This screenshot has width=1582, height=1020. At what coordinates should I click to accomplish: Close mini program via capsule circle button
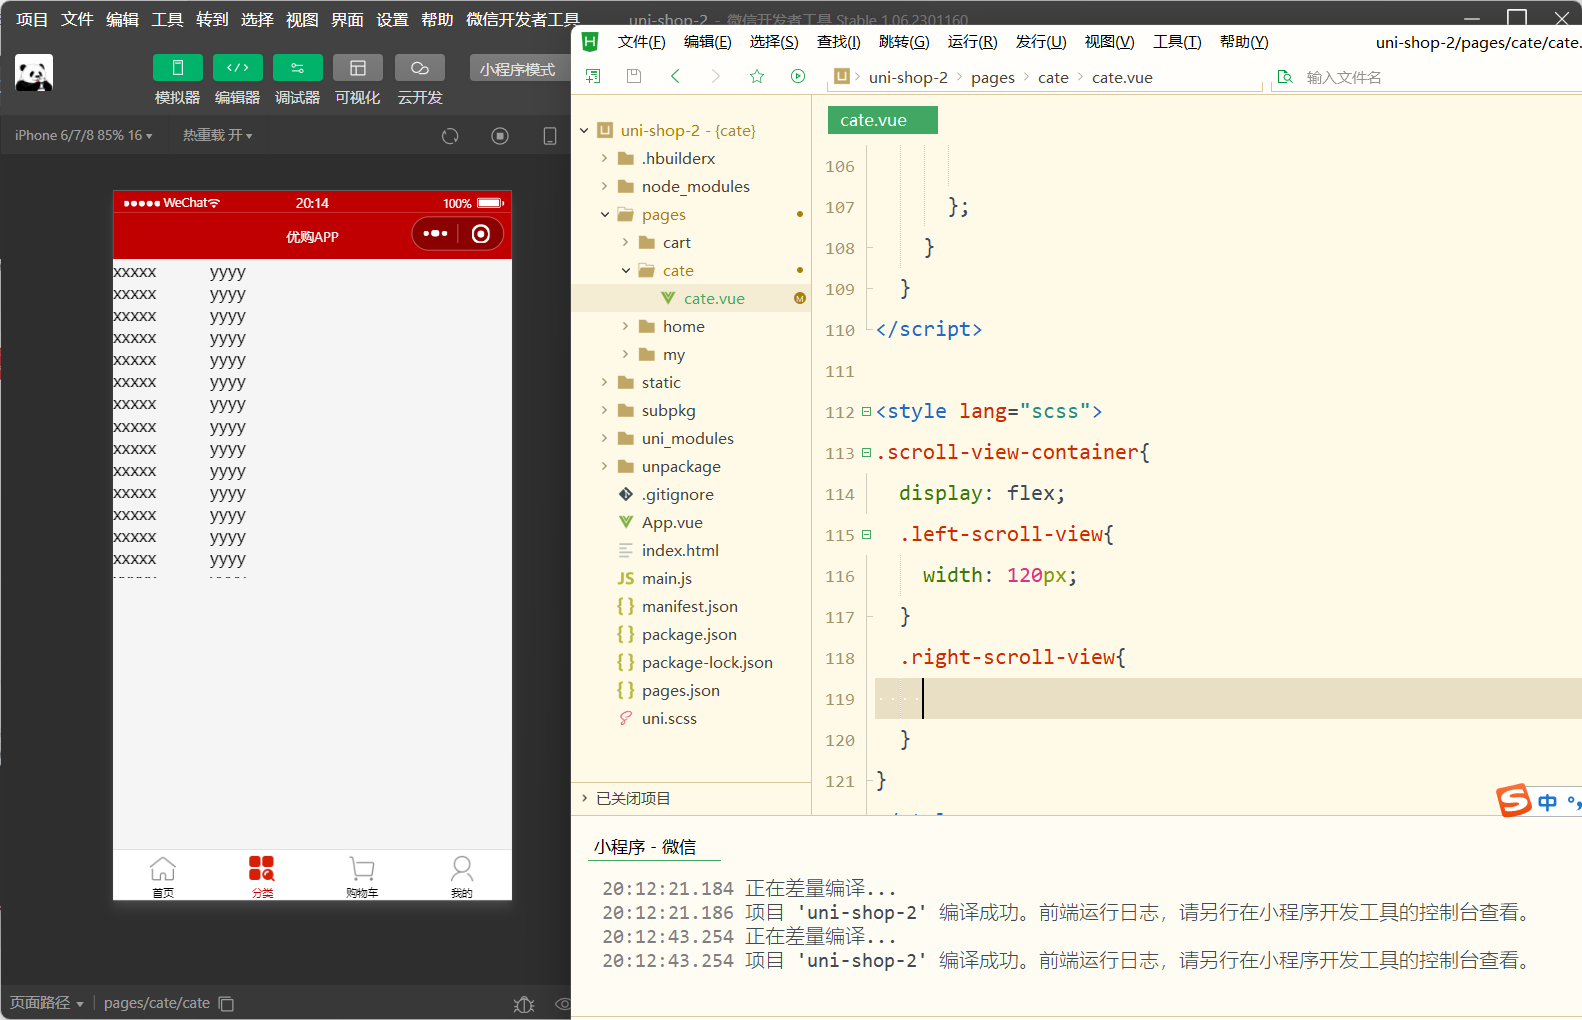click(481, 234)
